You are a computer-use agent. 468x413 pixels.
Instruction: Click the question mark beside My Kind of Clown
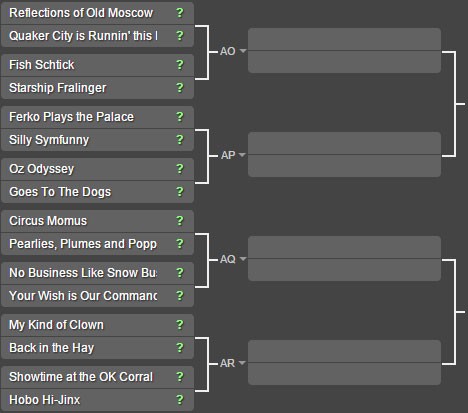click(180, 325)
